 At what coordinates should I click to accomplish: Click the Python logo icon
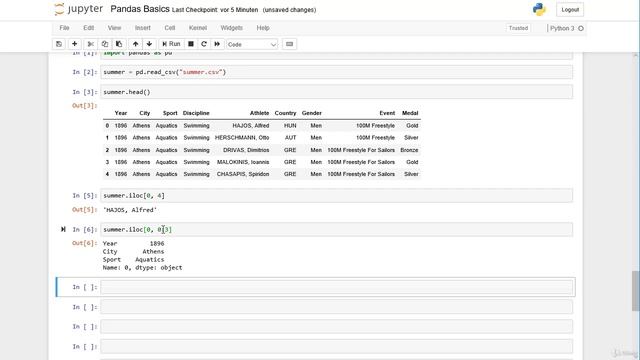[x=539, y=9]
